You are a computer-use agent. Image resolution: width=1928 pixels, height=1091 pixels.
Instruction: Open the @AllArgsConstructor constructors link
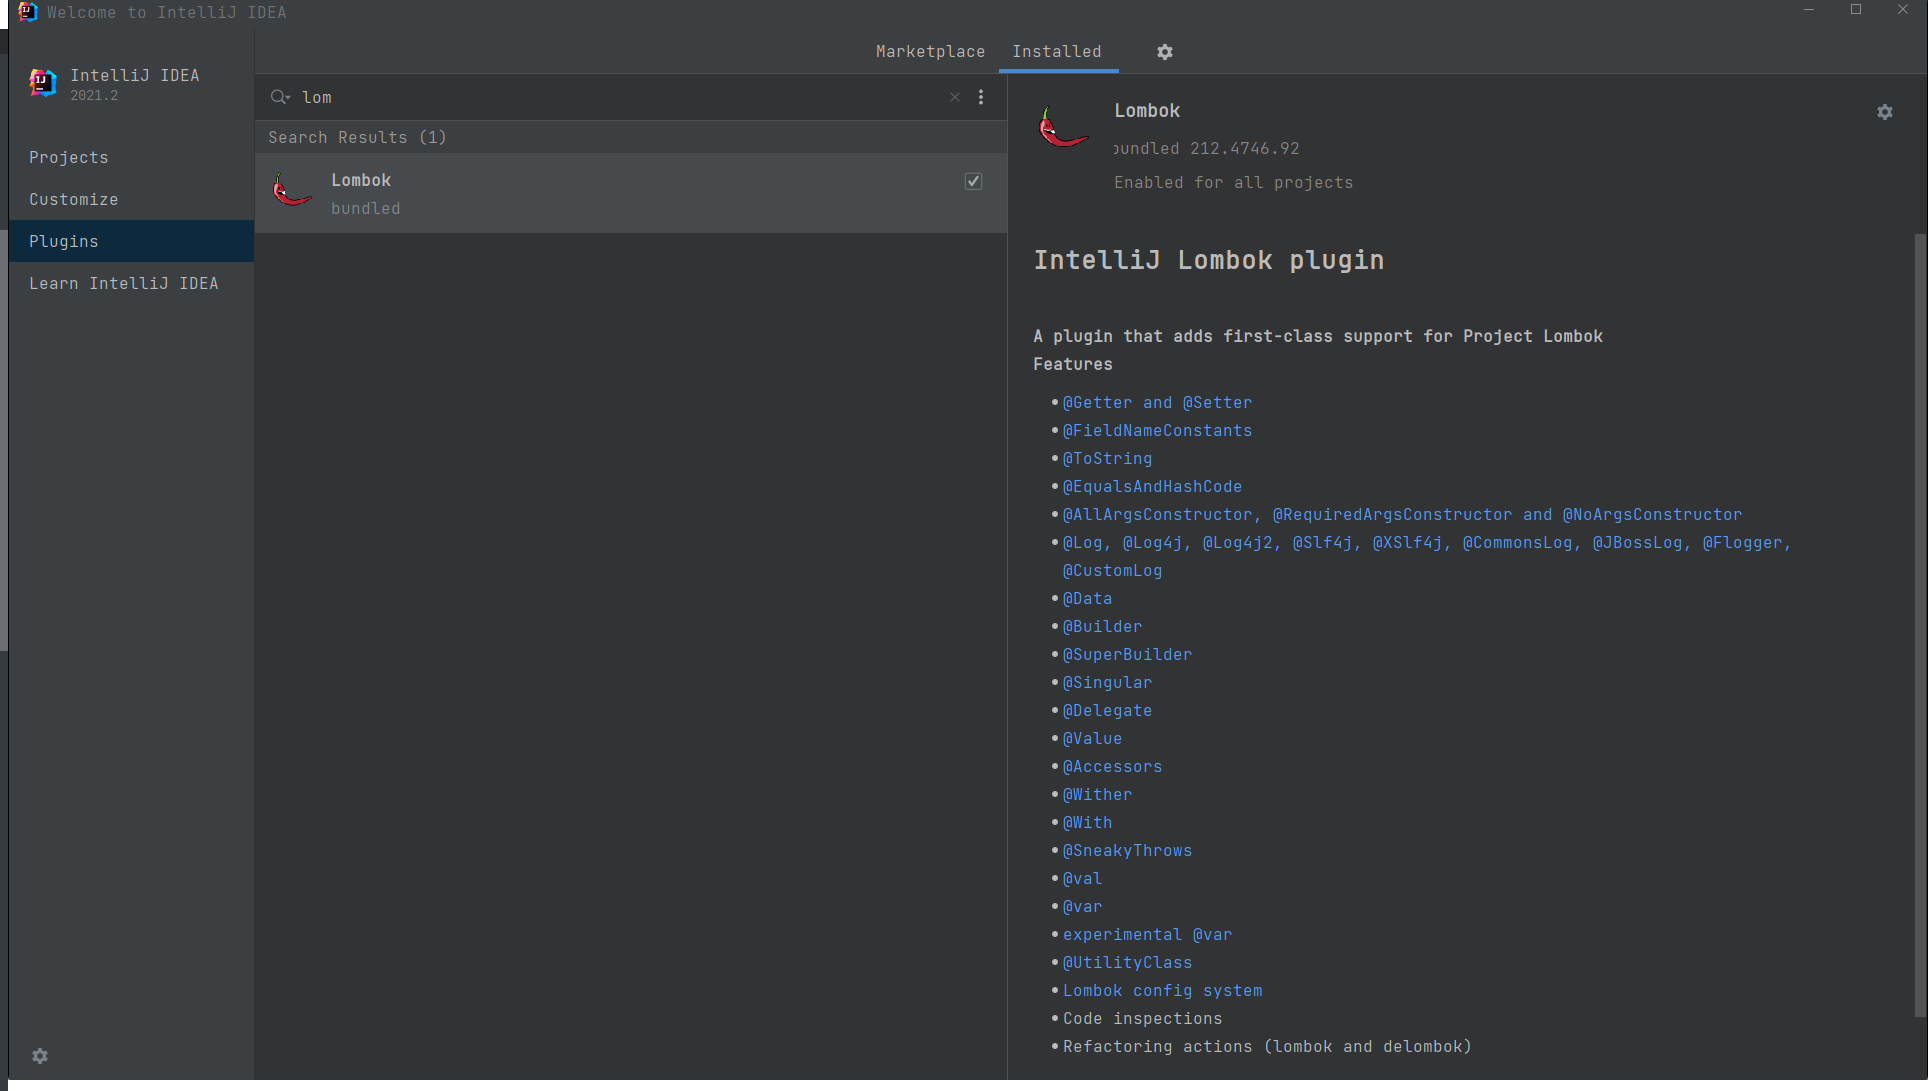pyautogui.click(x=1402, y=514)
